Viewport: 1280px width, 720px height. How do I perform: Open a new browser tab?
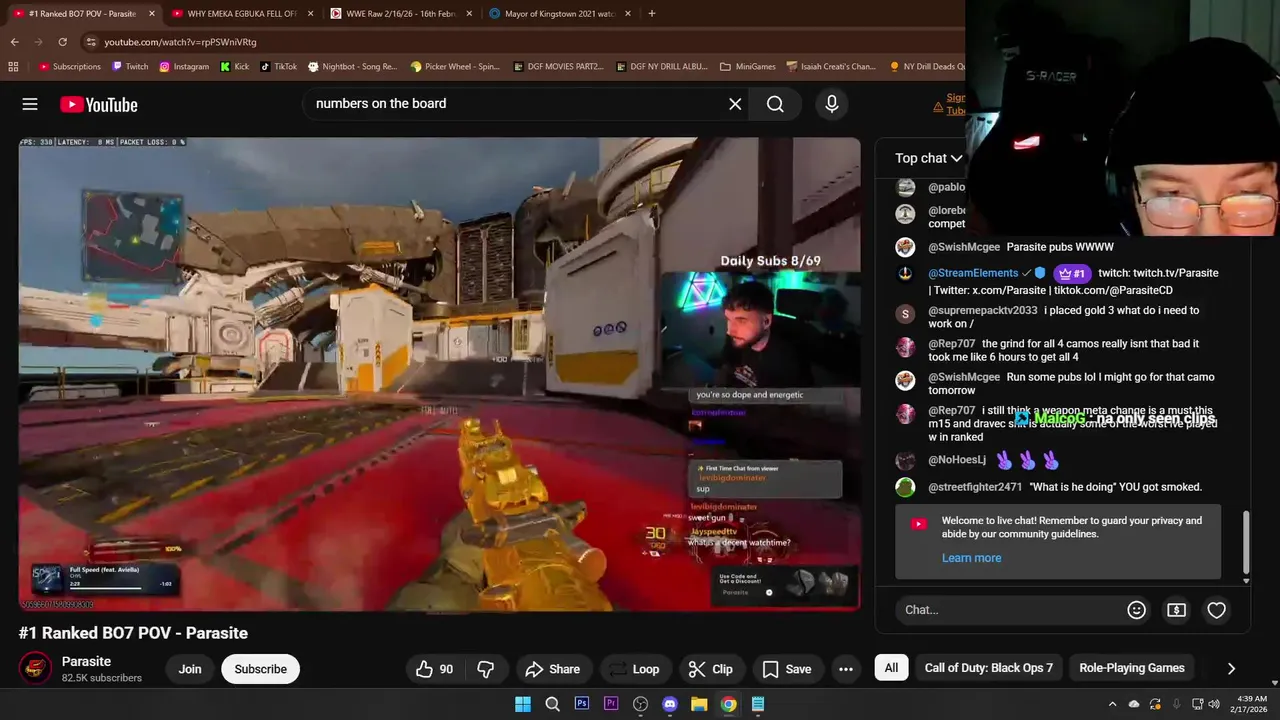[652, 14]
